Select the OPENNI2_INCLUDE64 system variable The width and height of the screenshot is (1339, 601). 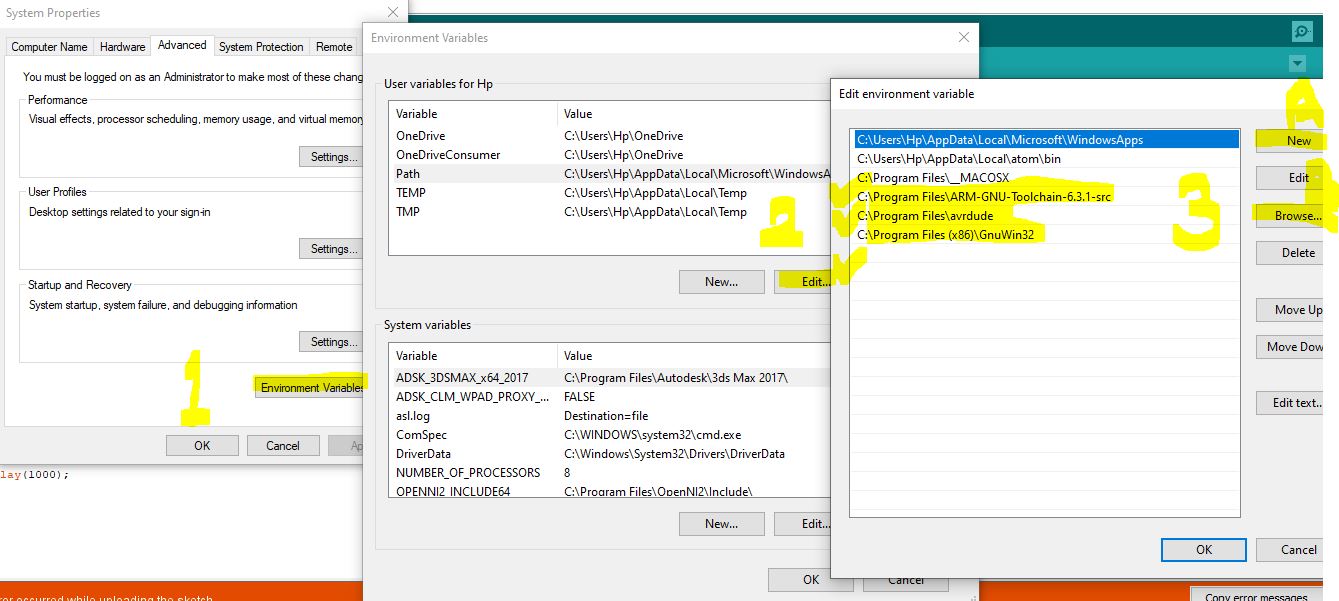610,492
